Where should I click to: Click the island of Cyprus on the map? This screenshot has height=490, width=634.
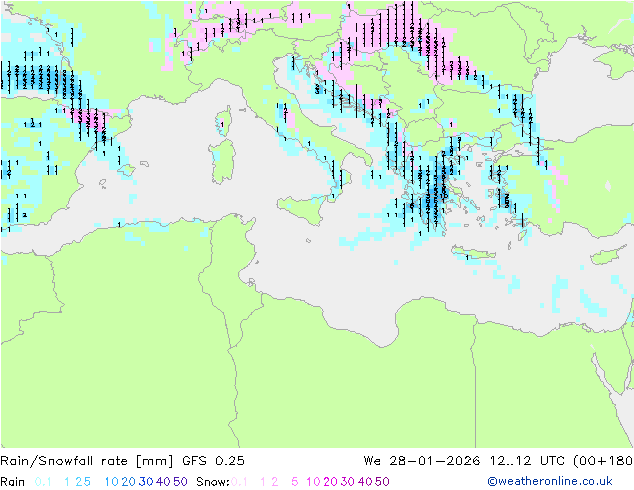pos(607,256)
